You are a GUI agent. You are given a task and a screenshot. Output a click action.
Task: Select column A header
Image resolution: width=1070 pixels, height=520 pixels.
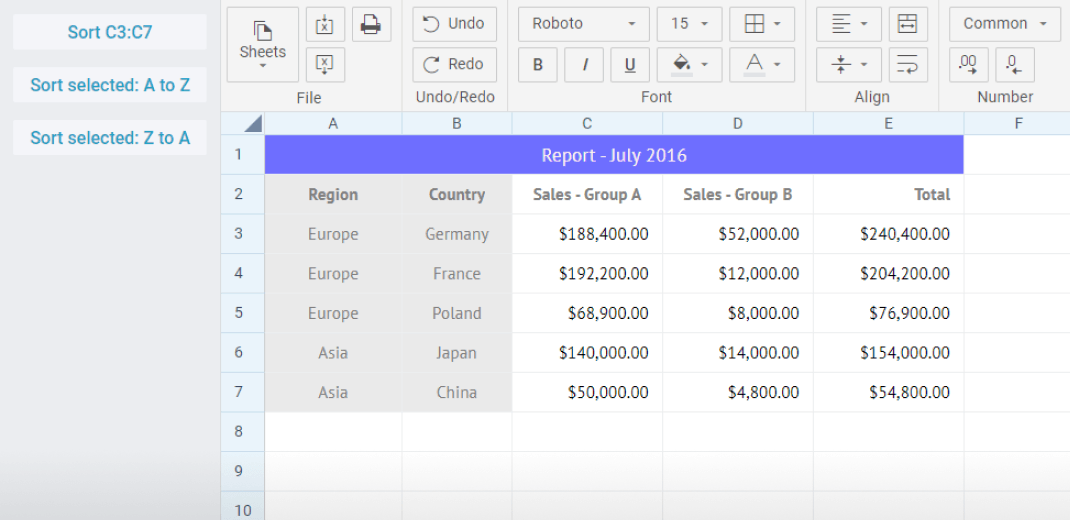(333, 124)
